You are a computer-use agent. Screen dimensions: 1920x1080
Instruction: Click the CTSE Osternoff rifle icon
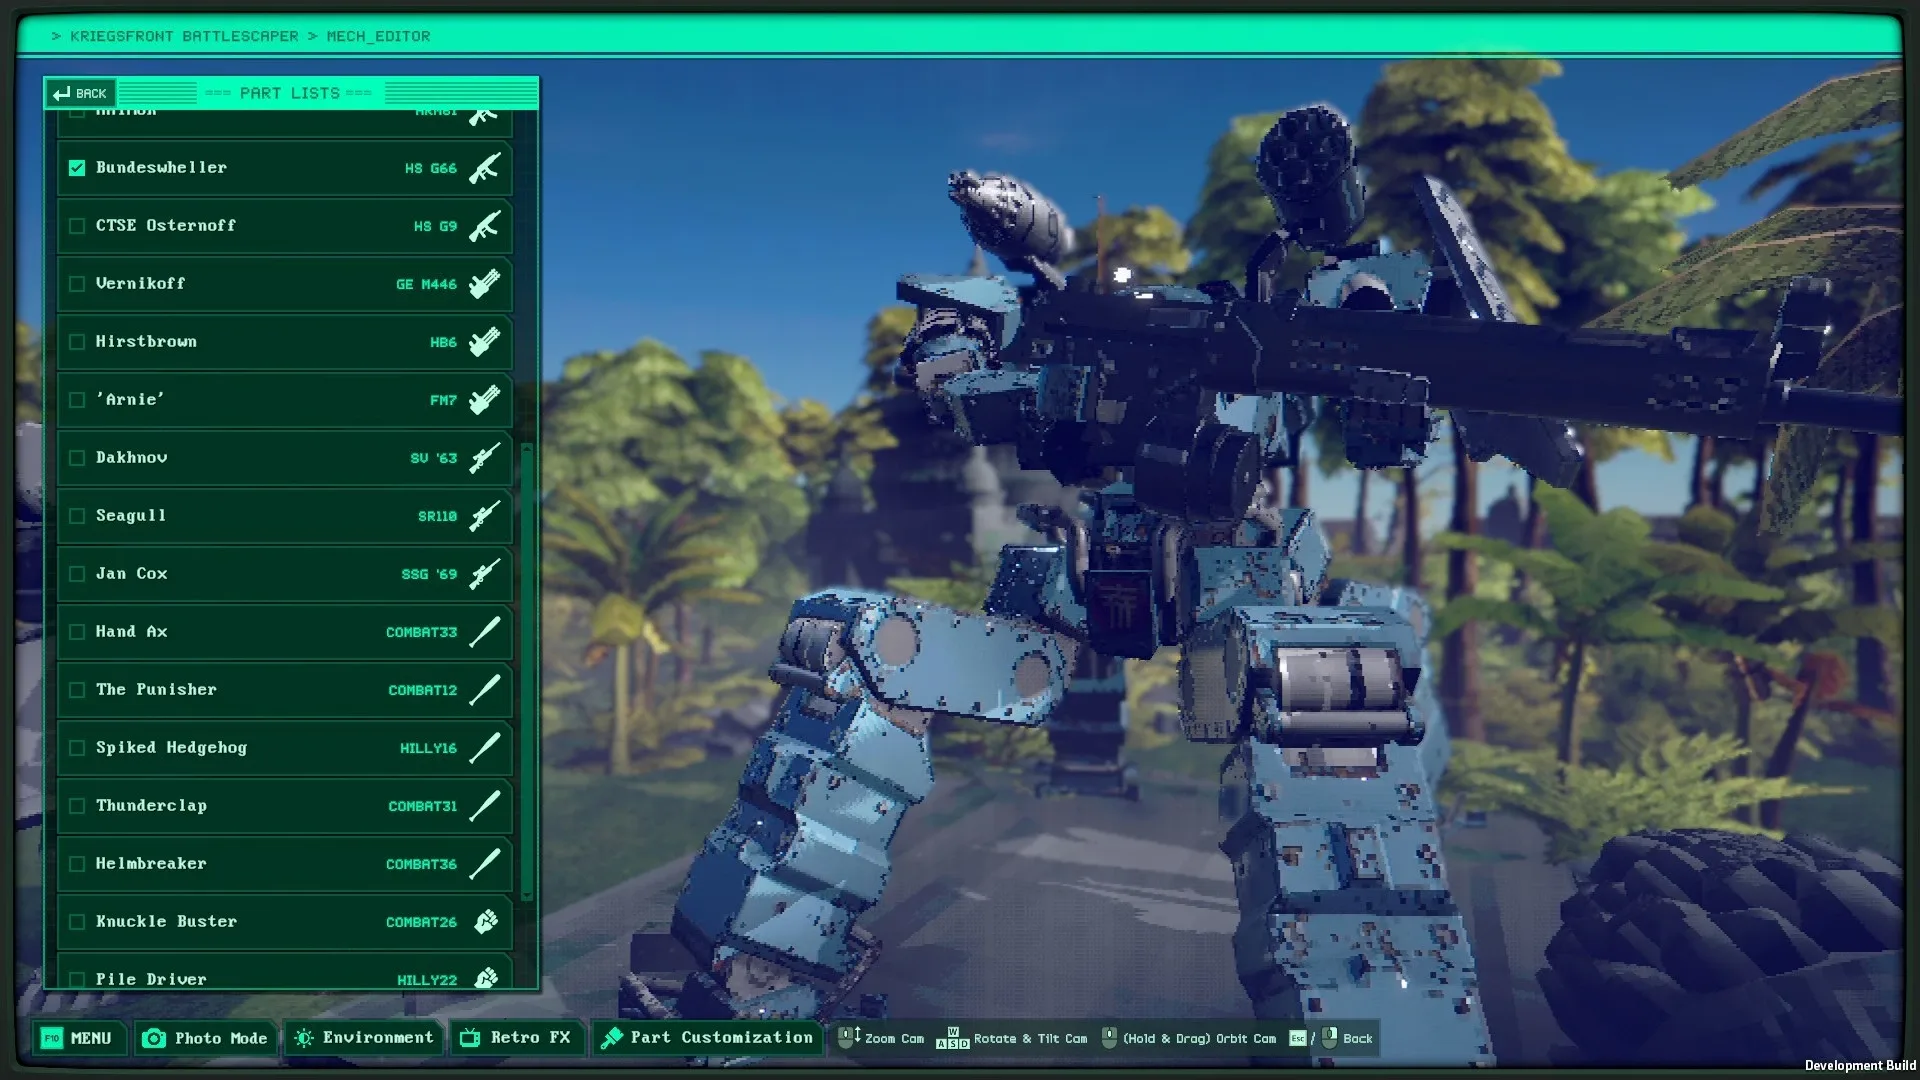tap(484, 225)
